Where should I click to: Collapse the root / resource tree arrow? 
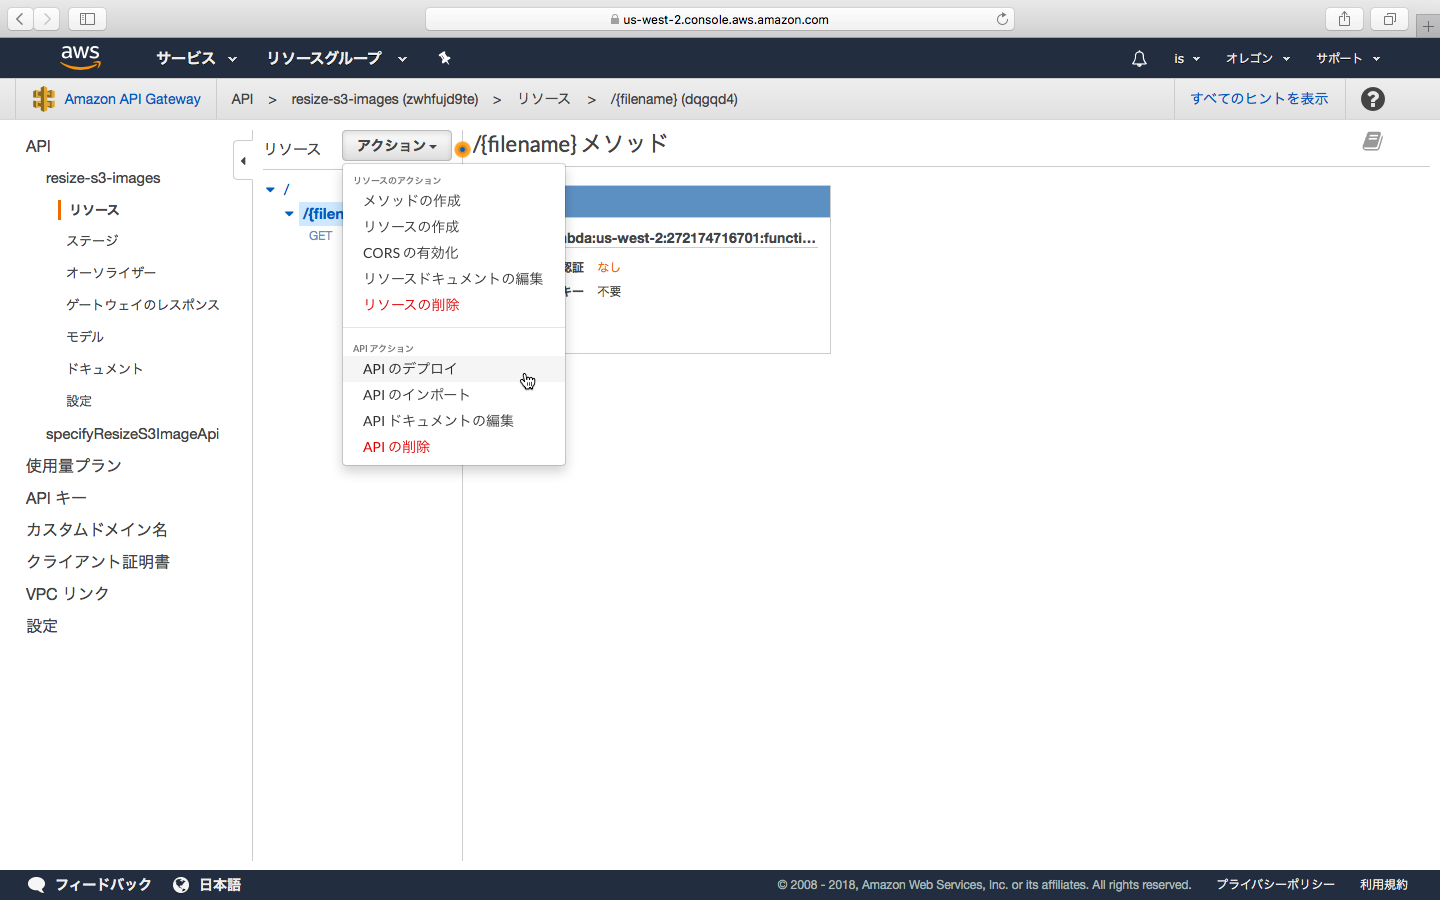[270, 189]
